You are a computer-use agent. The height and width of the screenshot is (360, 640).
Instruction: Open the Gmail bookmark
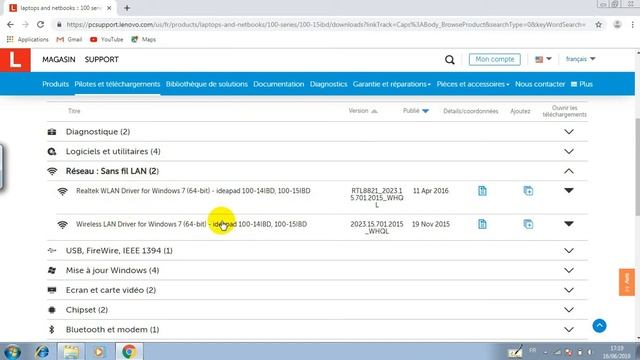pos(69,40)
